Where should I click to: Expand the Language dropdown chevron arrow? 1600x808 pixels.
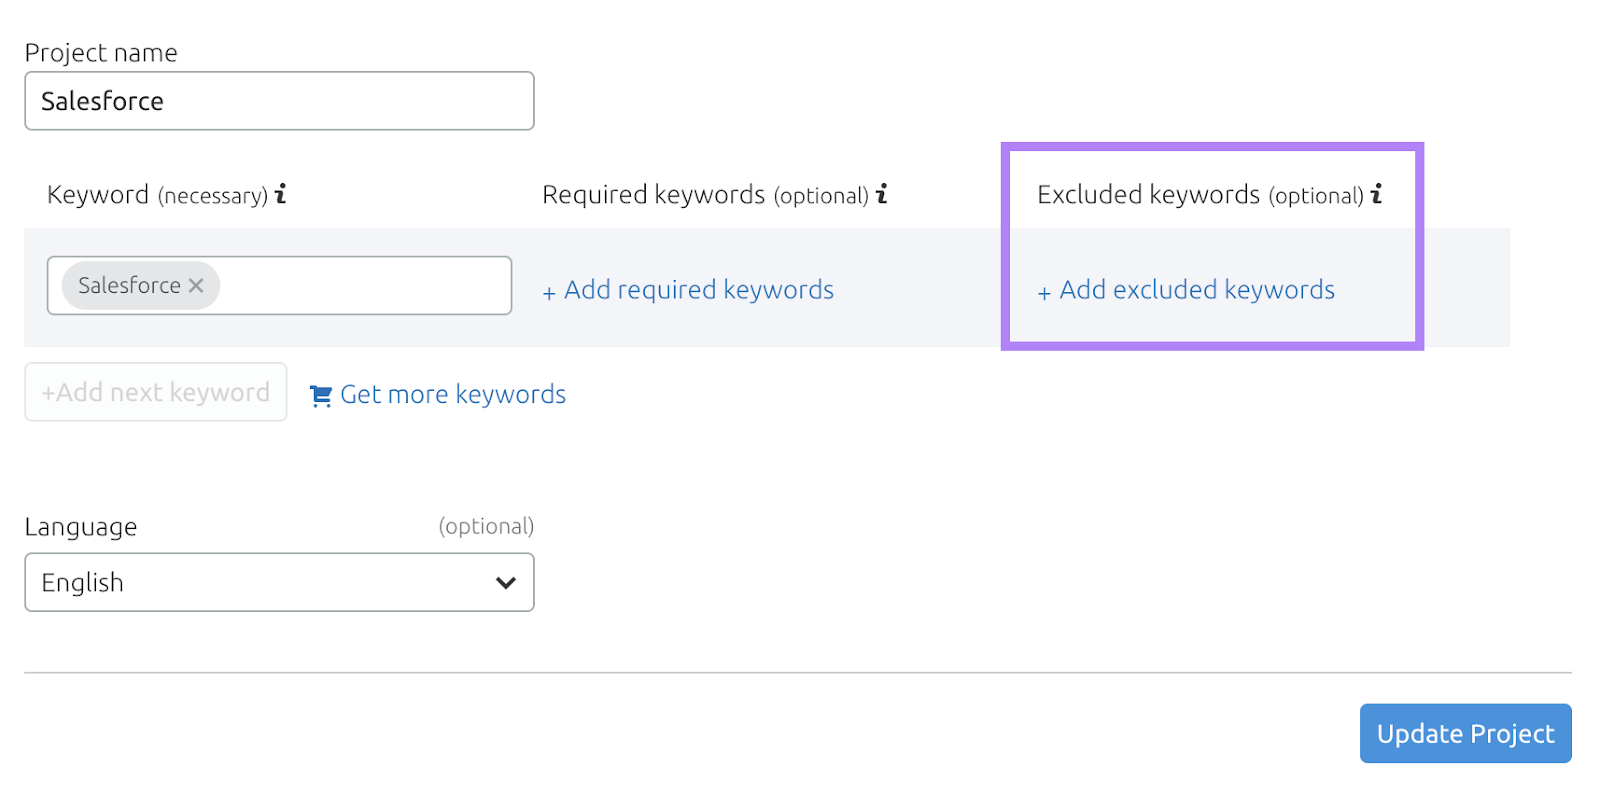506,583
